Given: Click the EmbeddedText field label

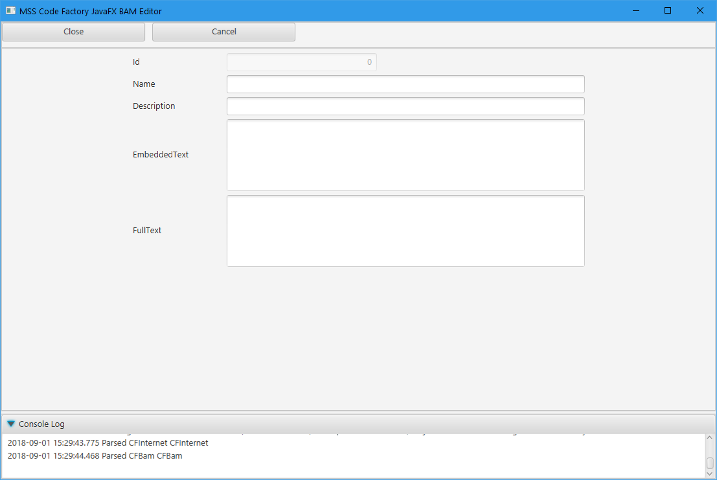Looking at the screenshot, I should pyautogui.click(x=160, y=155).
